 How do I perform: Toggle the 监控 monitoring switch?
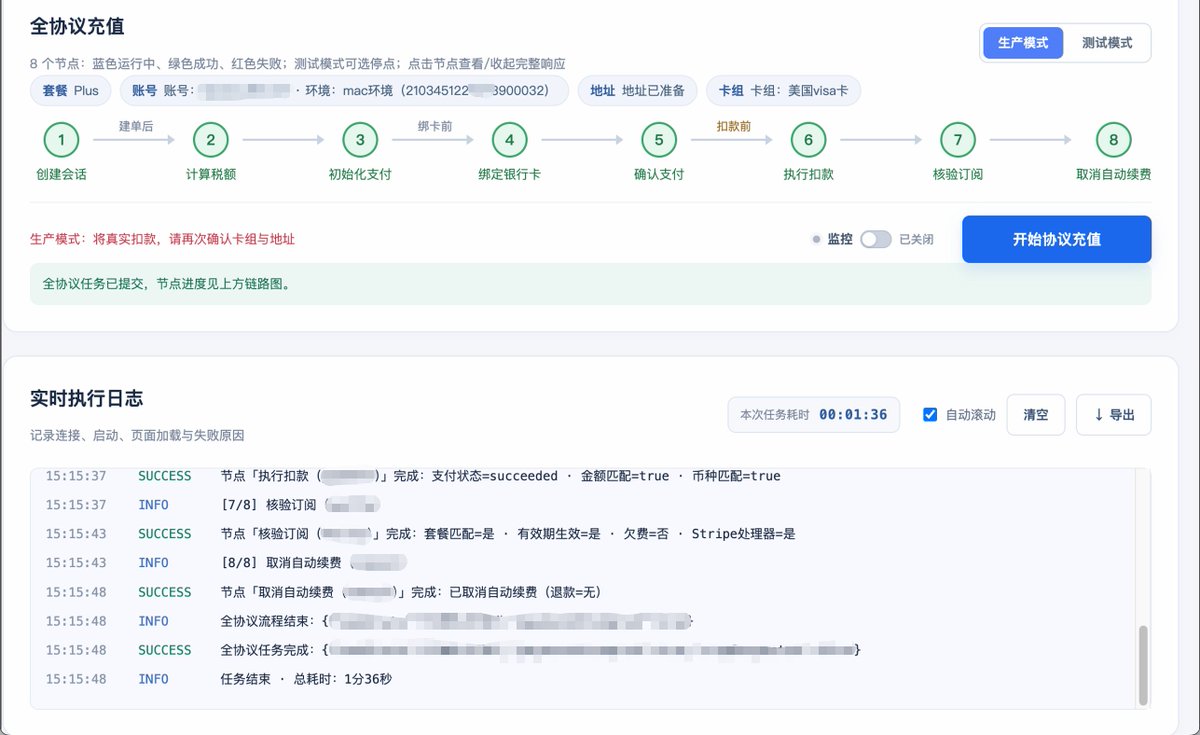(x=876, y=240)
